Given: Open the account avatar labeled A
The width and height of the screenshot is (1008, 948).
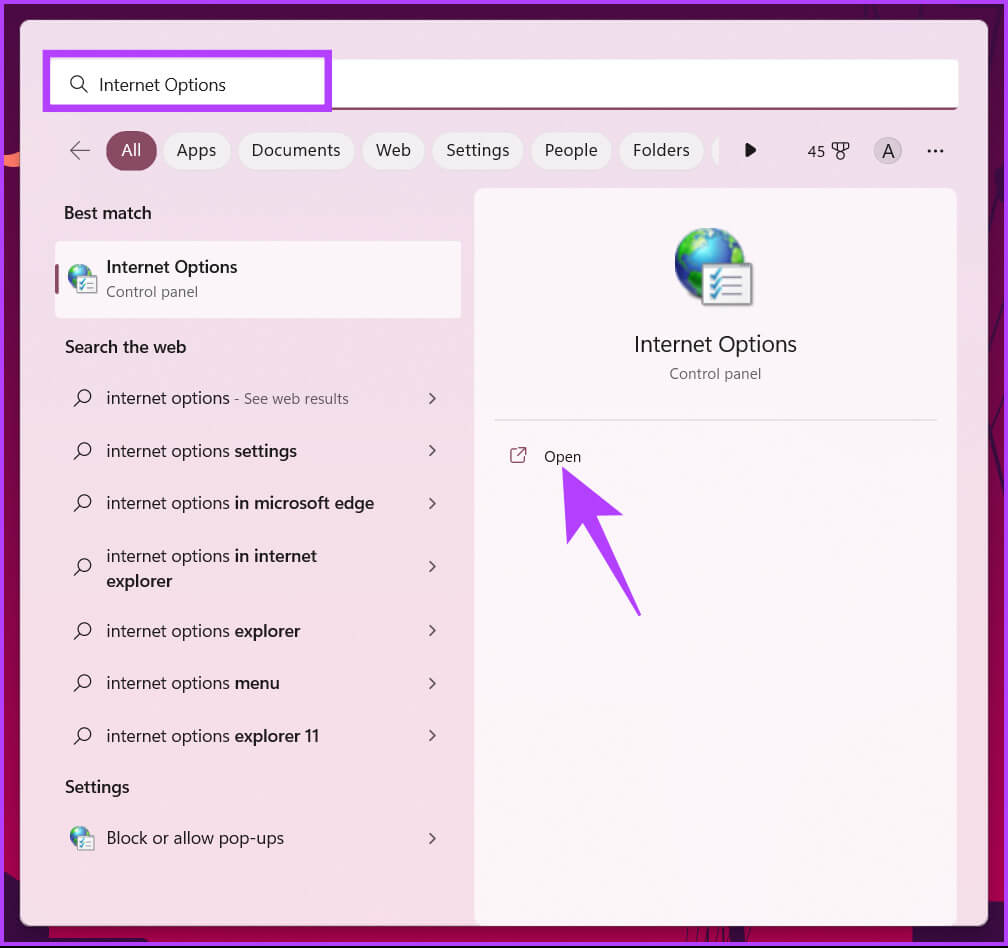Looking at the screenshot, I should [x=887, y=151].
